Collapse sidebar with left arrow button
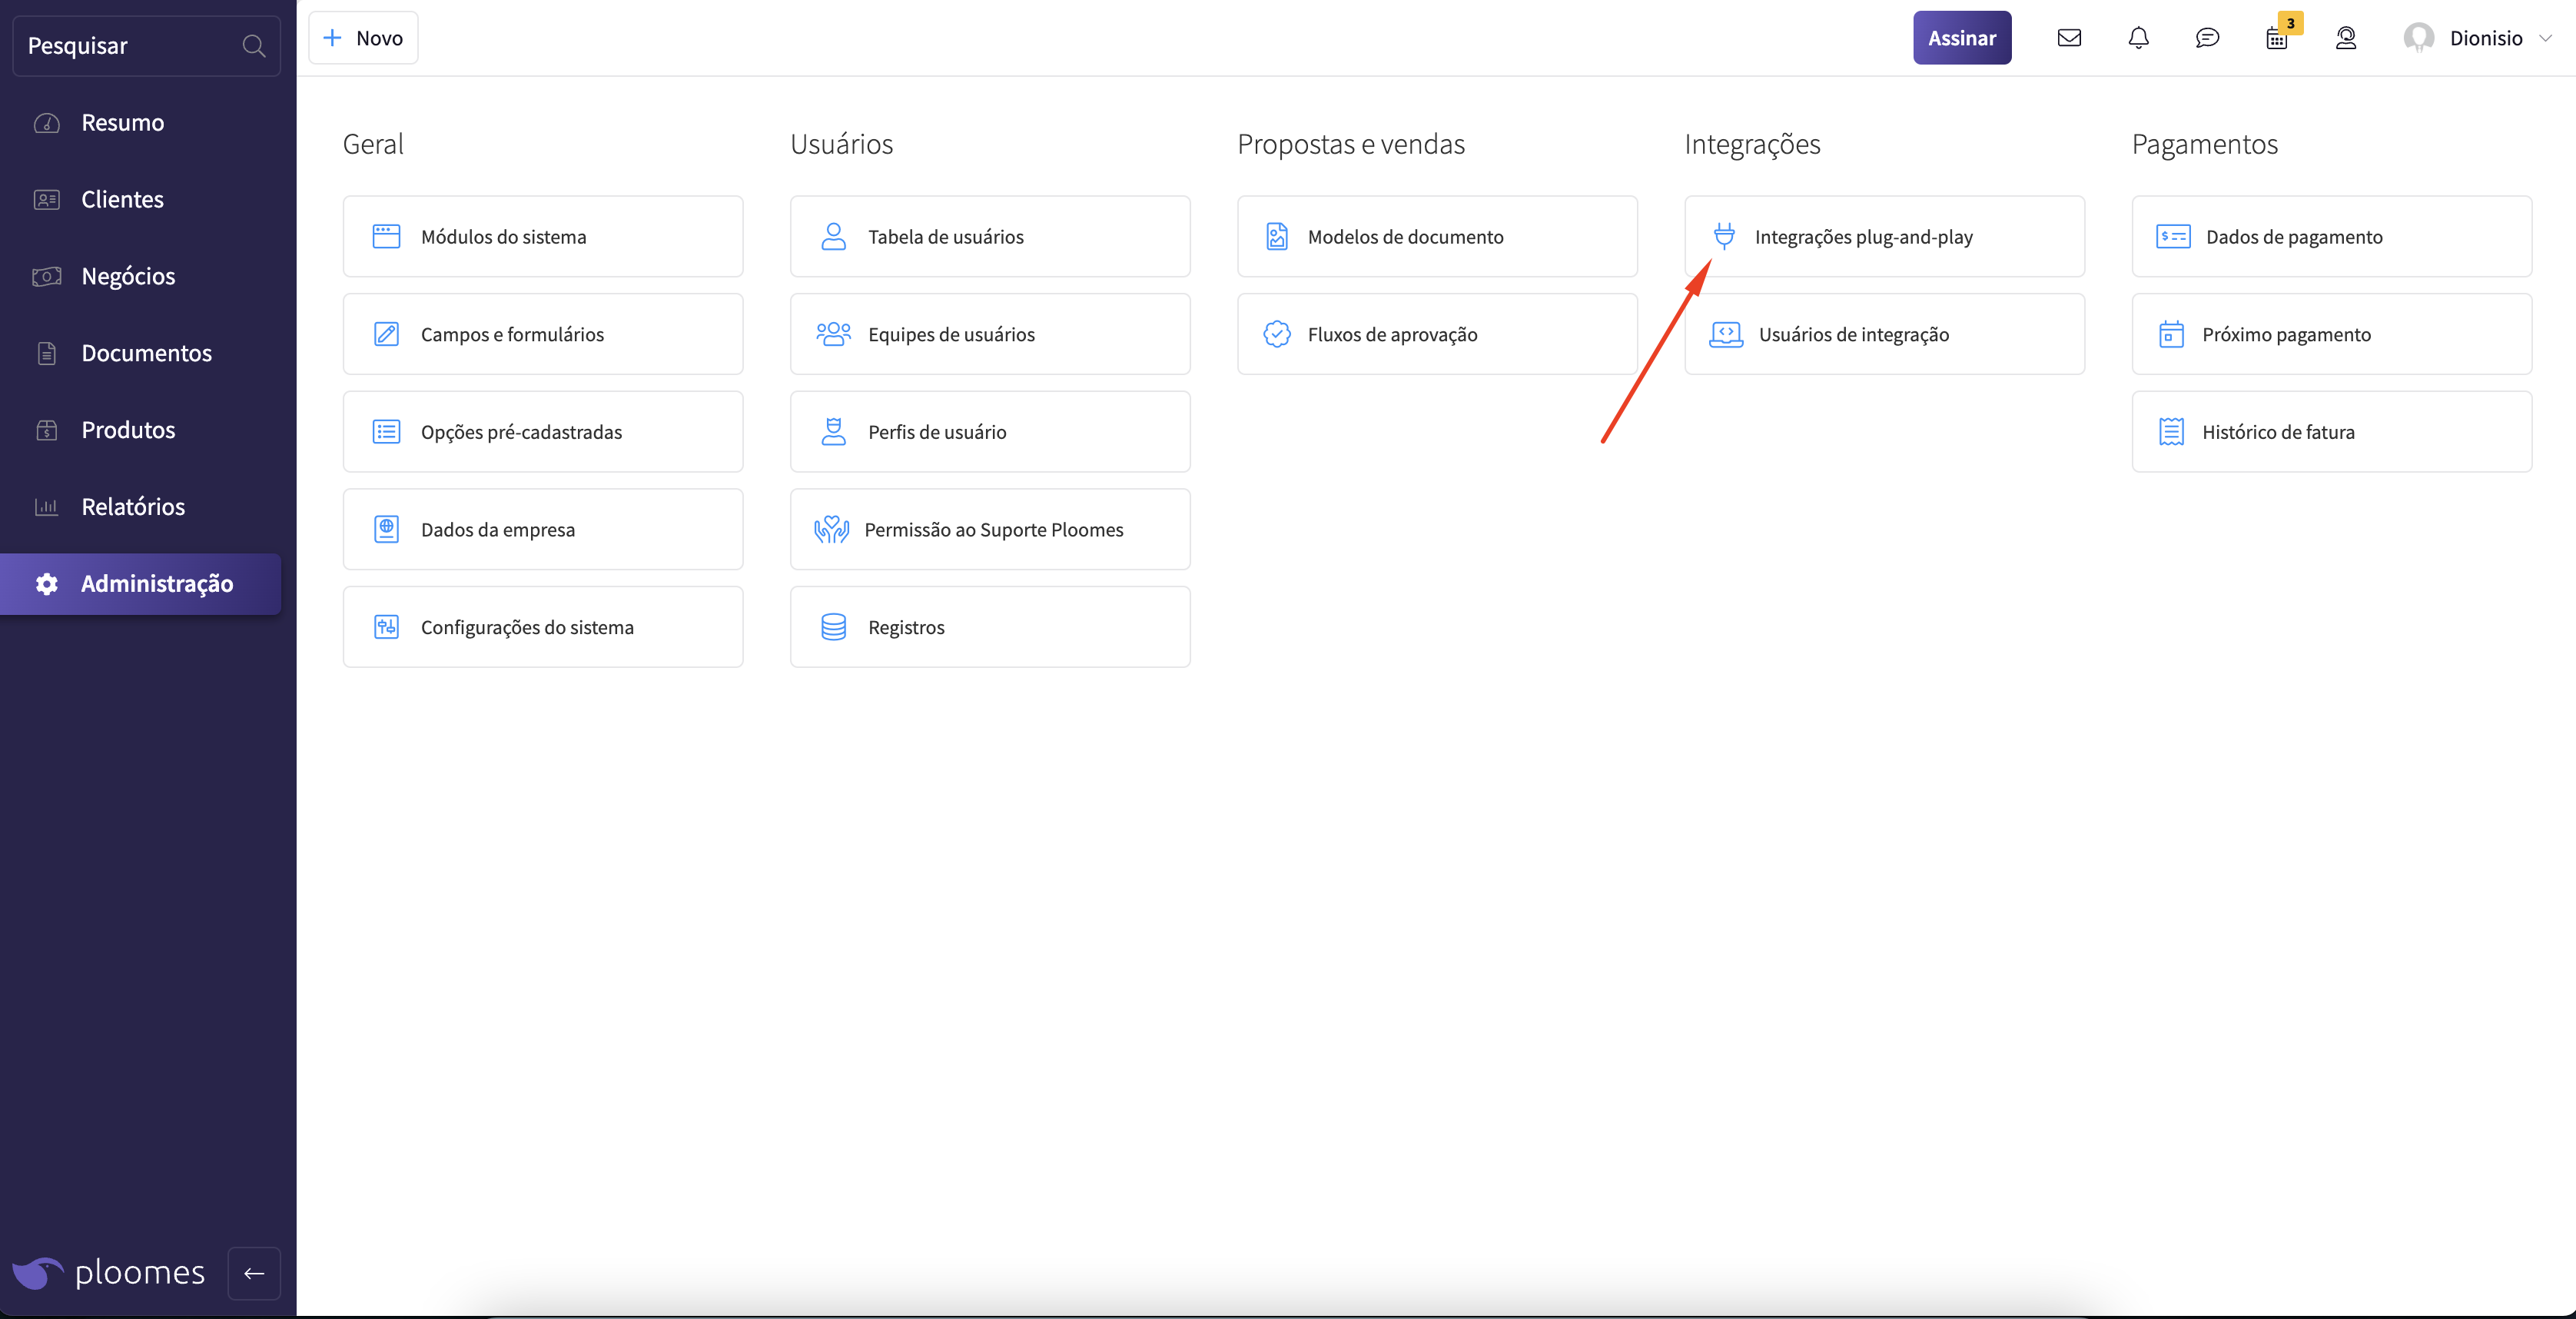The image size is (2576, 1319). point(254,1273)
